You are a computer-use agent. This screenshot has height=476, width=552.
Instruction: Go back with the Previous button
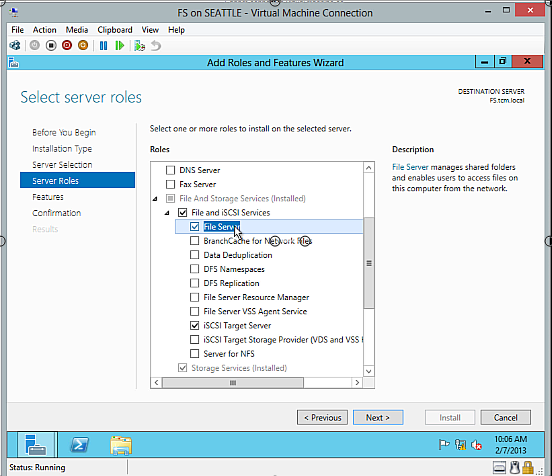pyautogui.click(x=322, y=418)
